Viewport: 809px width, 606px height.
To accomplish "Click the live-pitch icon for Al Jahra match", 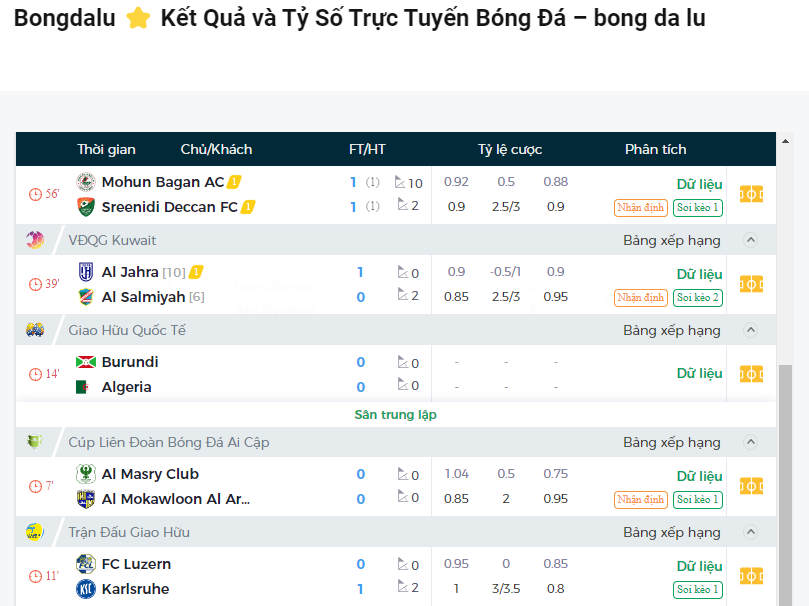I will (751, 284).
